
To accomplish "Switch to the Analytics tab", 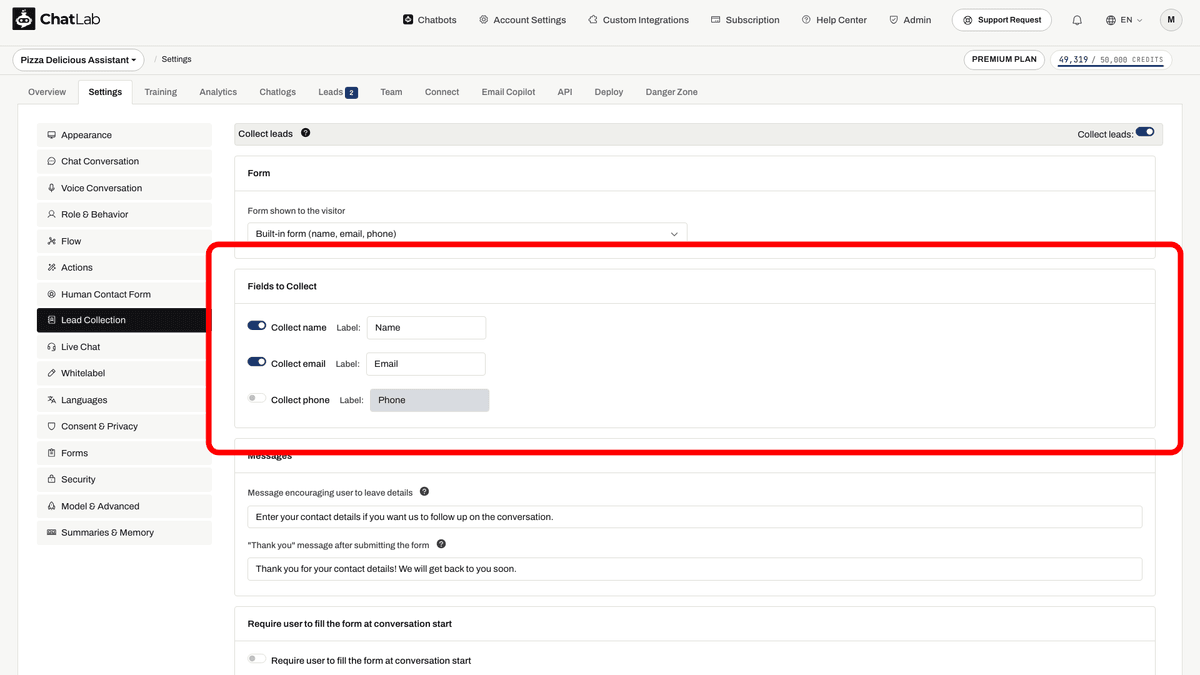I will [x=218, y=92].
